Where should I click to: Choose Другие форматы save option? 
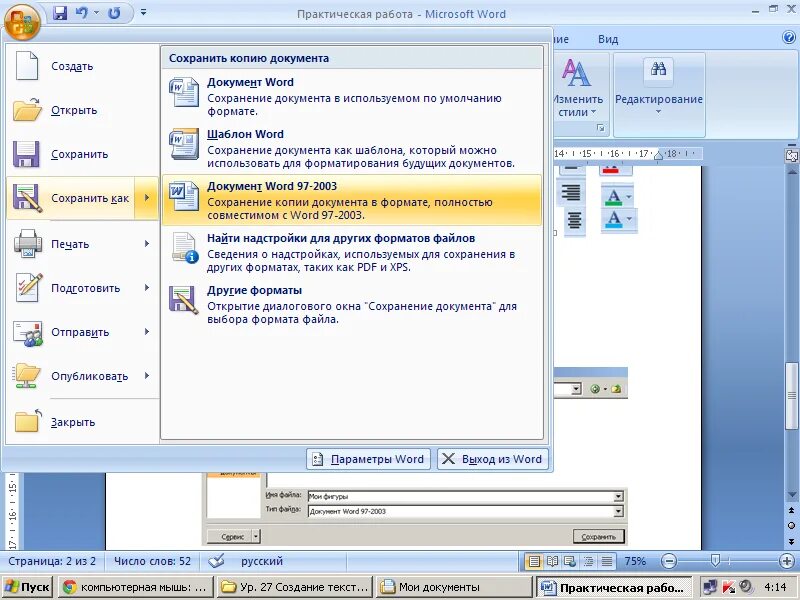point(352,304)
